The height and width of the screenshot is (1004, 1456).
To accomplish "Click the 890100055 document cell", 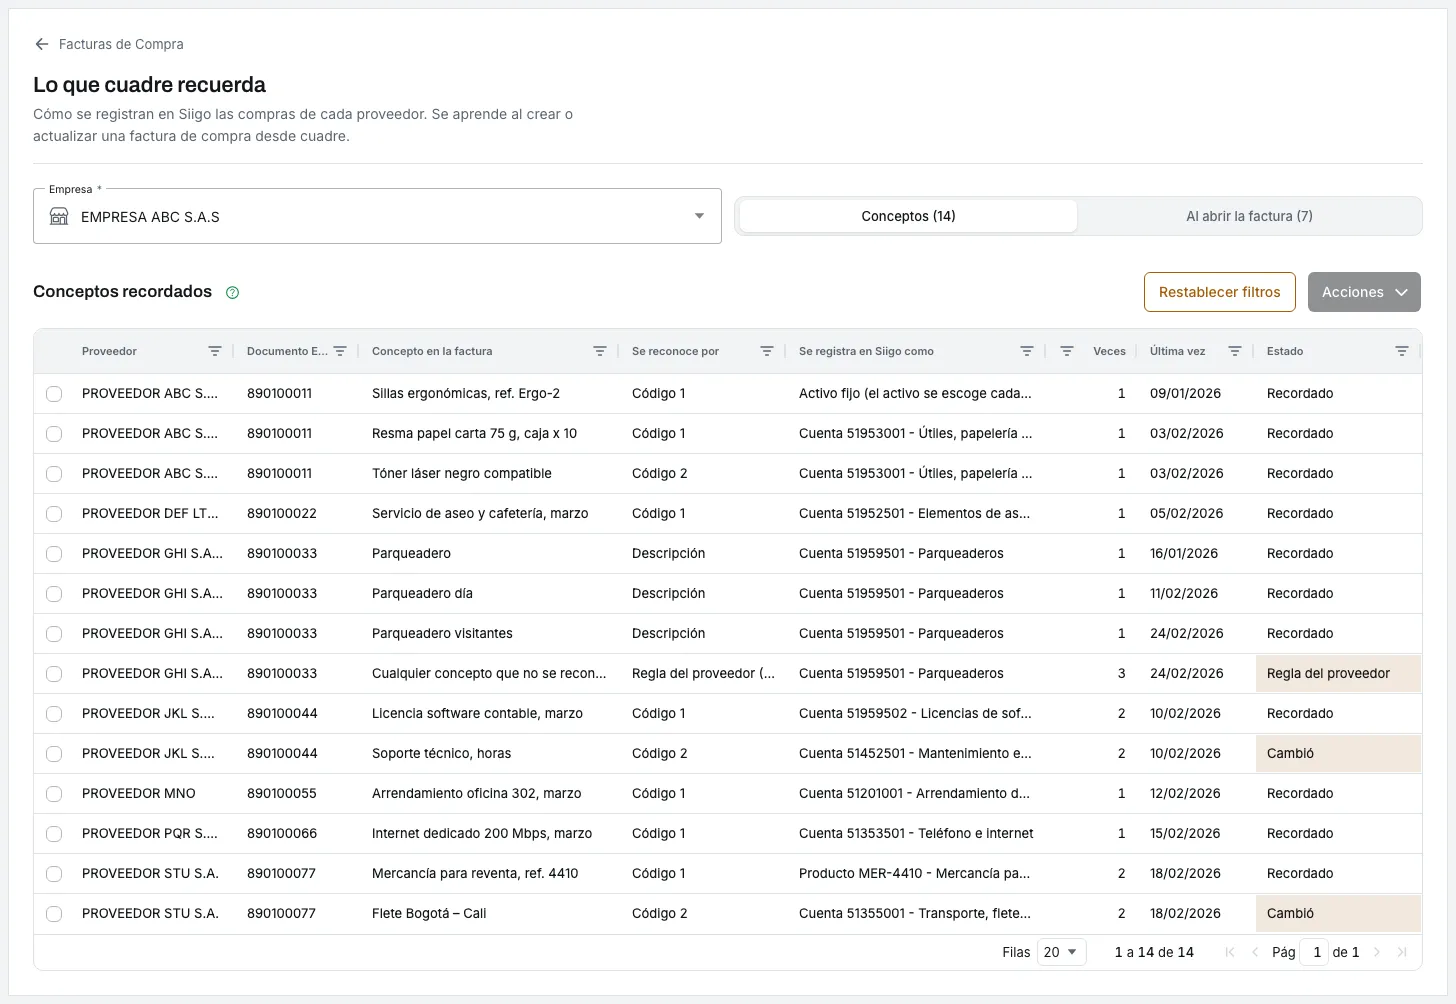I will point(282,793).
